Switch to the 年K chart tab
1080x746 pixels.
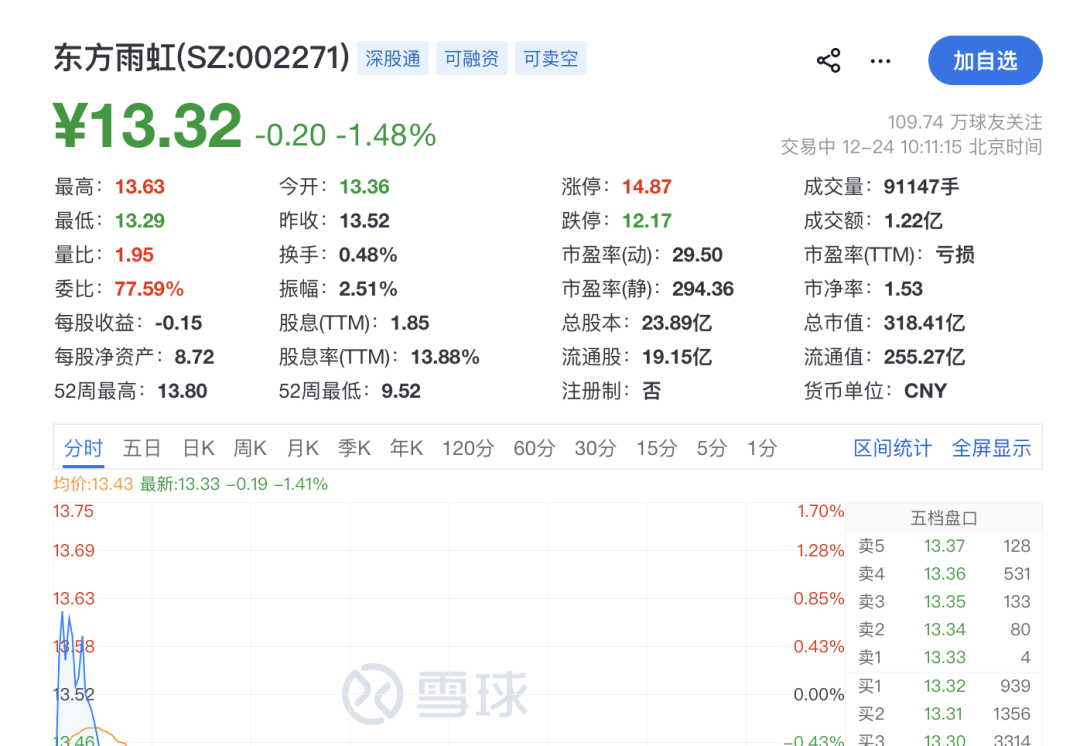click(406, 448)
